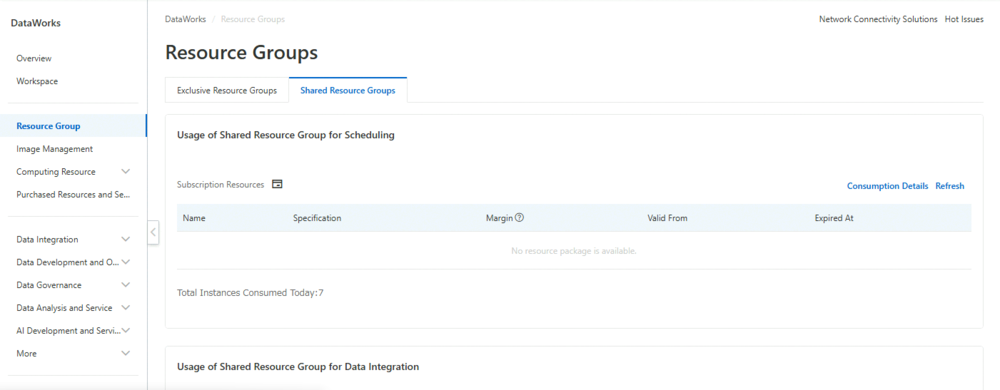Select Resource Group in the sidebar
This screenshot has height=390, width=1000.
click(48, 126)
